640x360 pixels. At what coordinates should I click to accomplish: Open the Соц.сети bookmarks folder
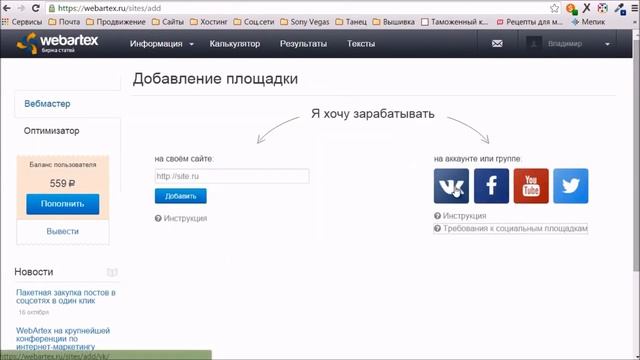[x=254, y=22]
